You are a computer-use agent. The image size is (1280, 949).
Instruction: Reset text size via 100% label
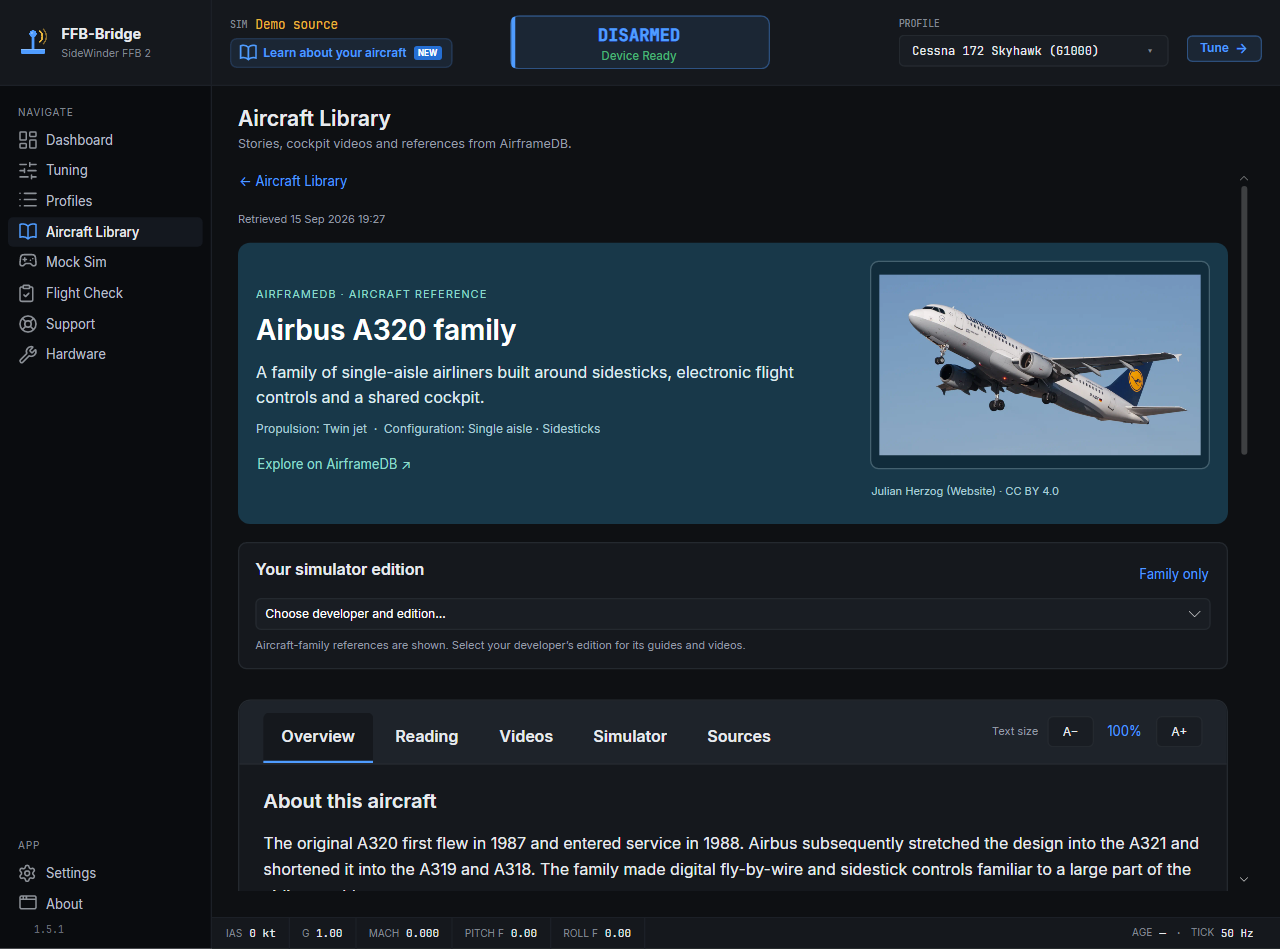click(1124, 732)
